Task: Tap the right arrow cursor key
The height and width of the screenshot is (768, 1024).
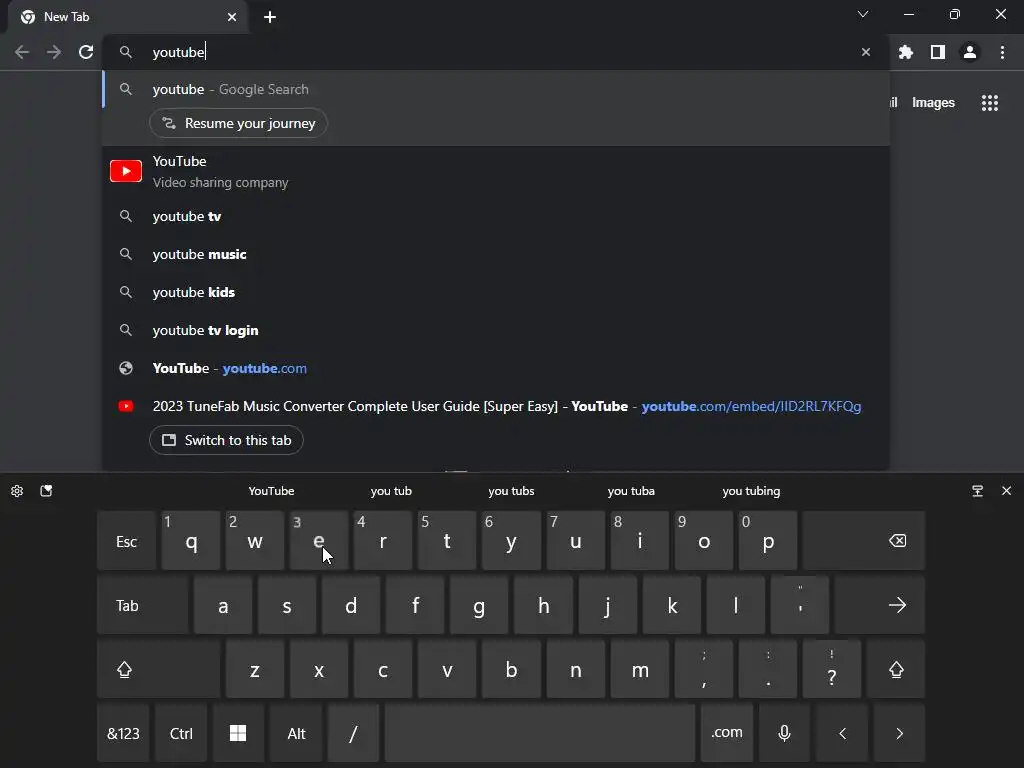Action: [899, 733]
